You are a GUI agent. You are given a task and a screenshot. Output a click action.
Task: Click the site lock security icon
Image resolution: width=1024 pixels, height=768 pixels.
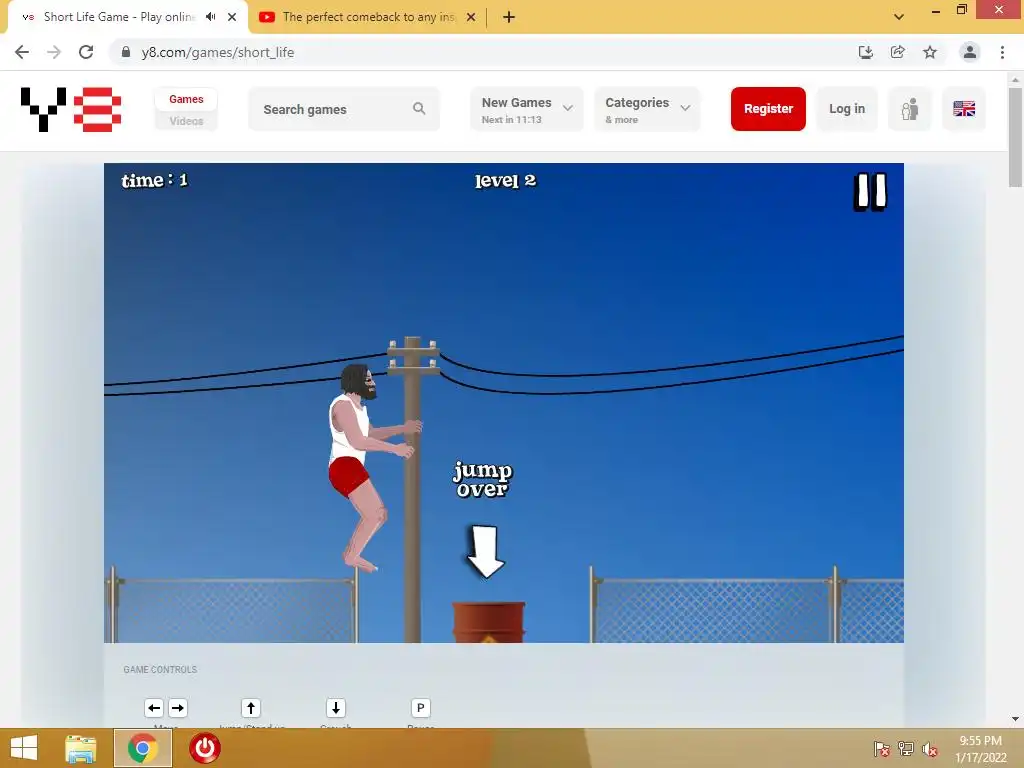(x=126, y=52)
